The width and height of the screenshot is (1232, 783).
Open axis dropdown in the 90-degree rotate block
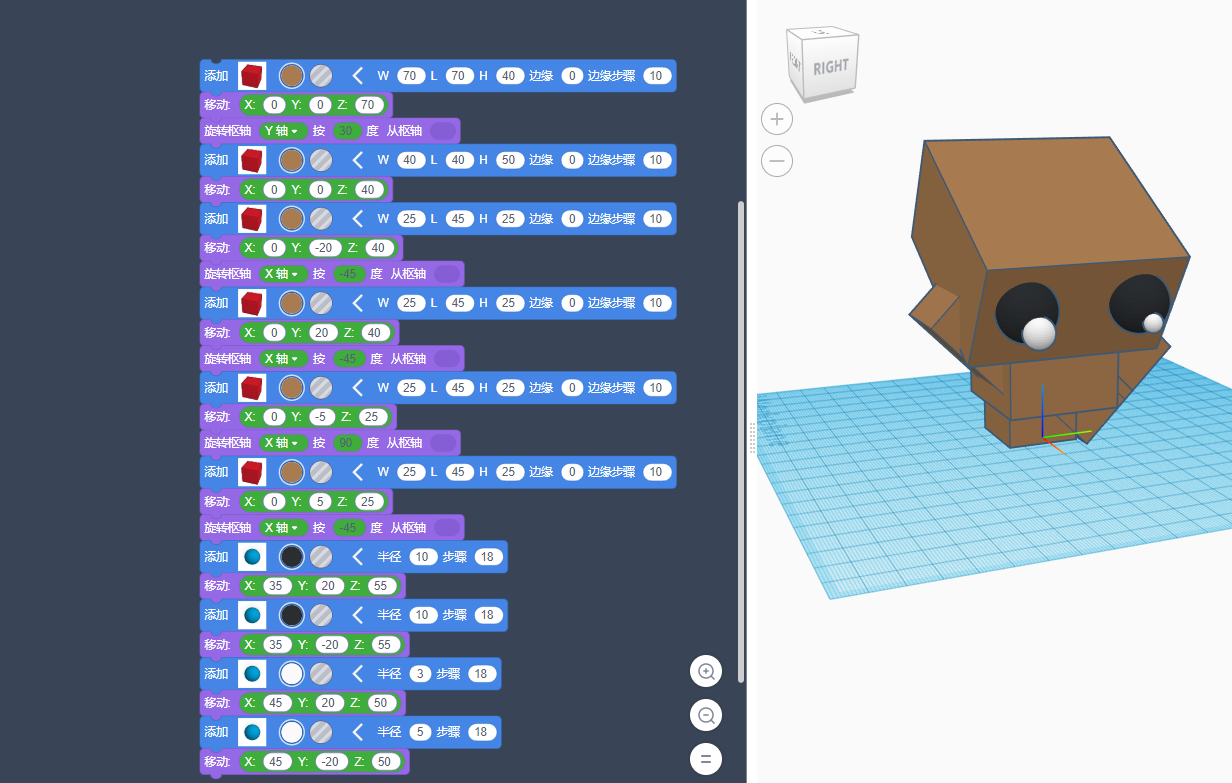282,443
